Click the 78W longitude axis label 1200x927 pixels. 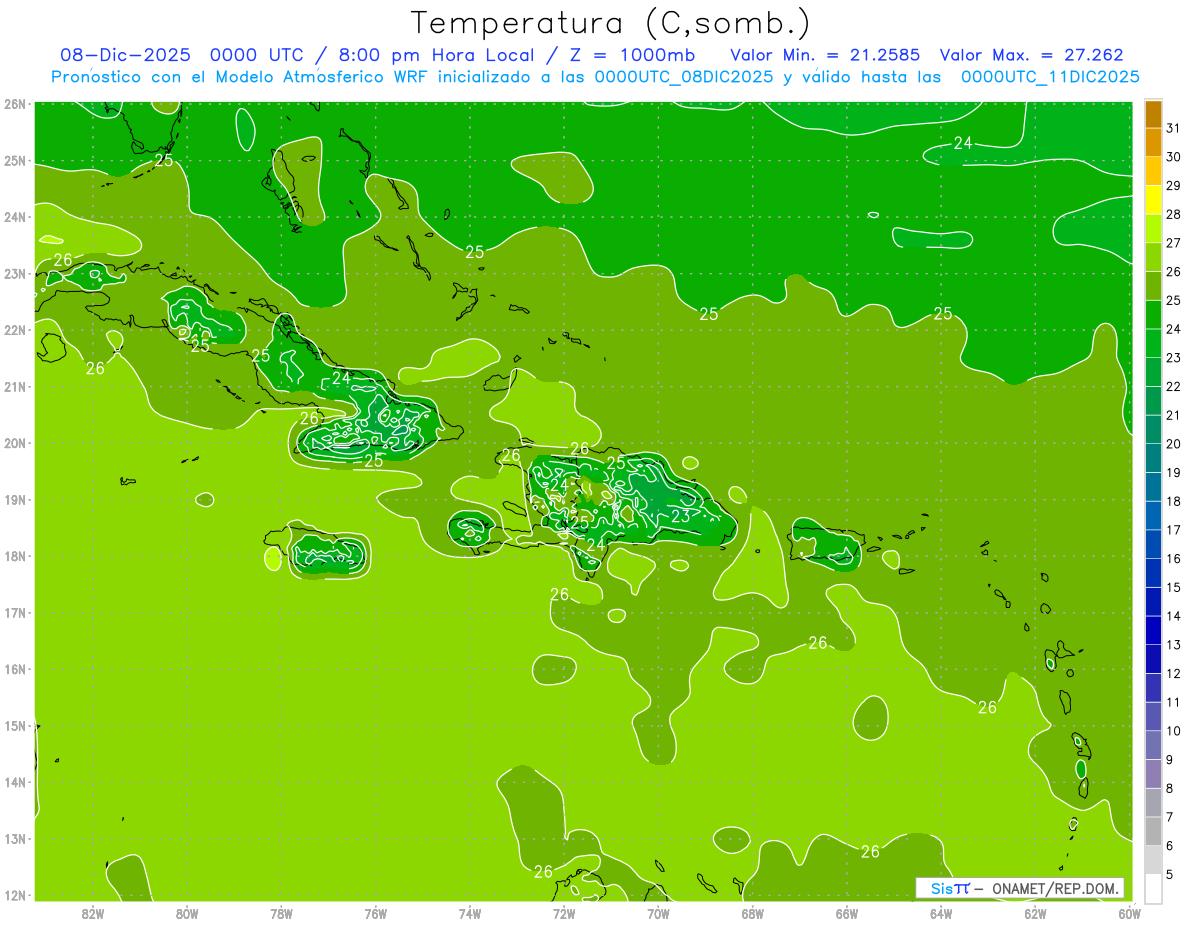point(281,913)
